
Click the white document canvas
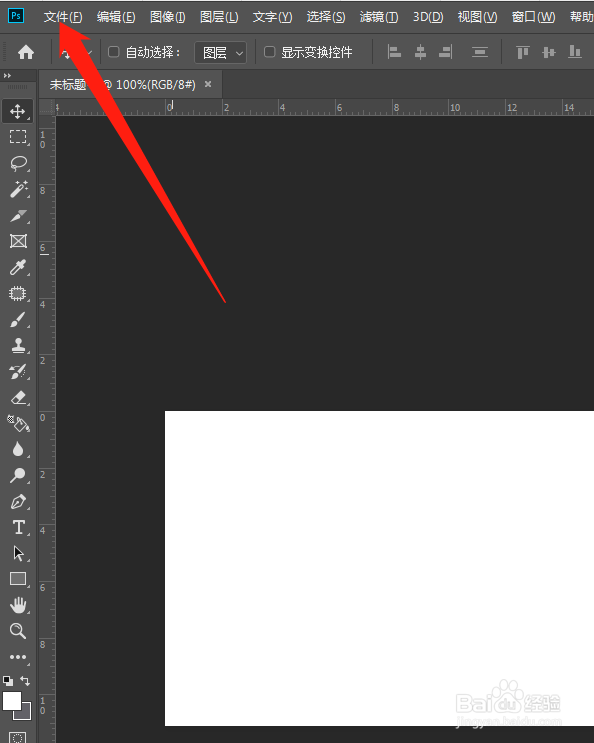coord(379,568)
